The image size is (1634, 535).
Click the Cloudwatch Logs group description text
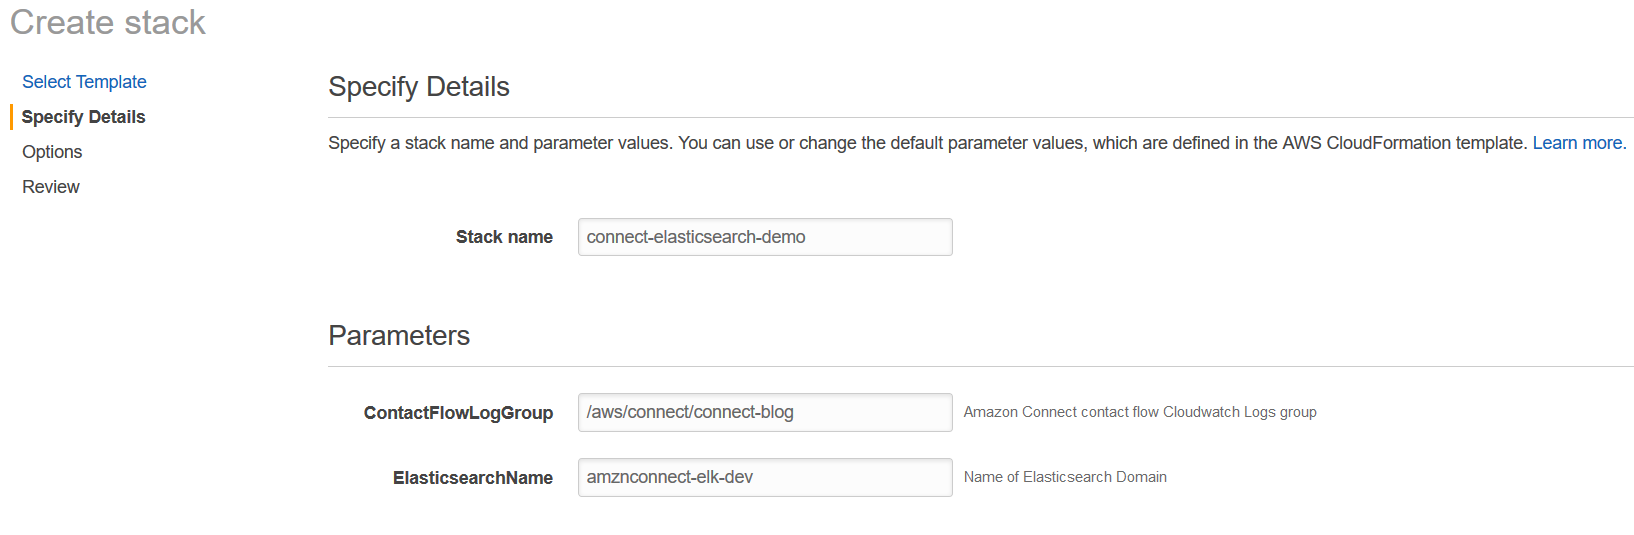click(1140, 412)
